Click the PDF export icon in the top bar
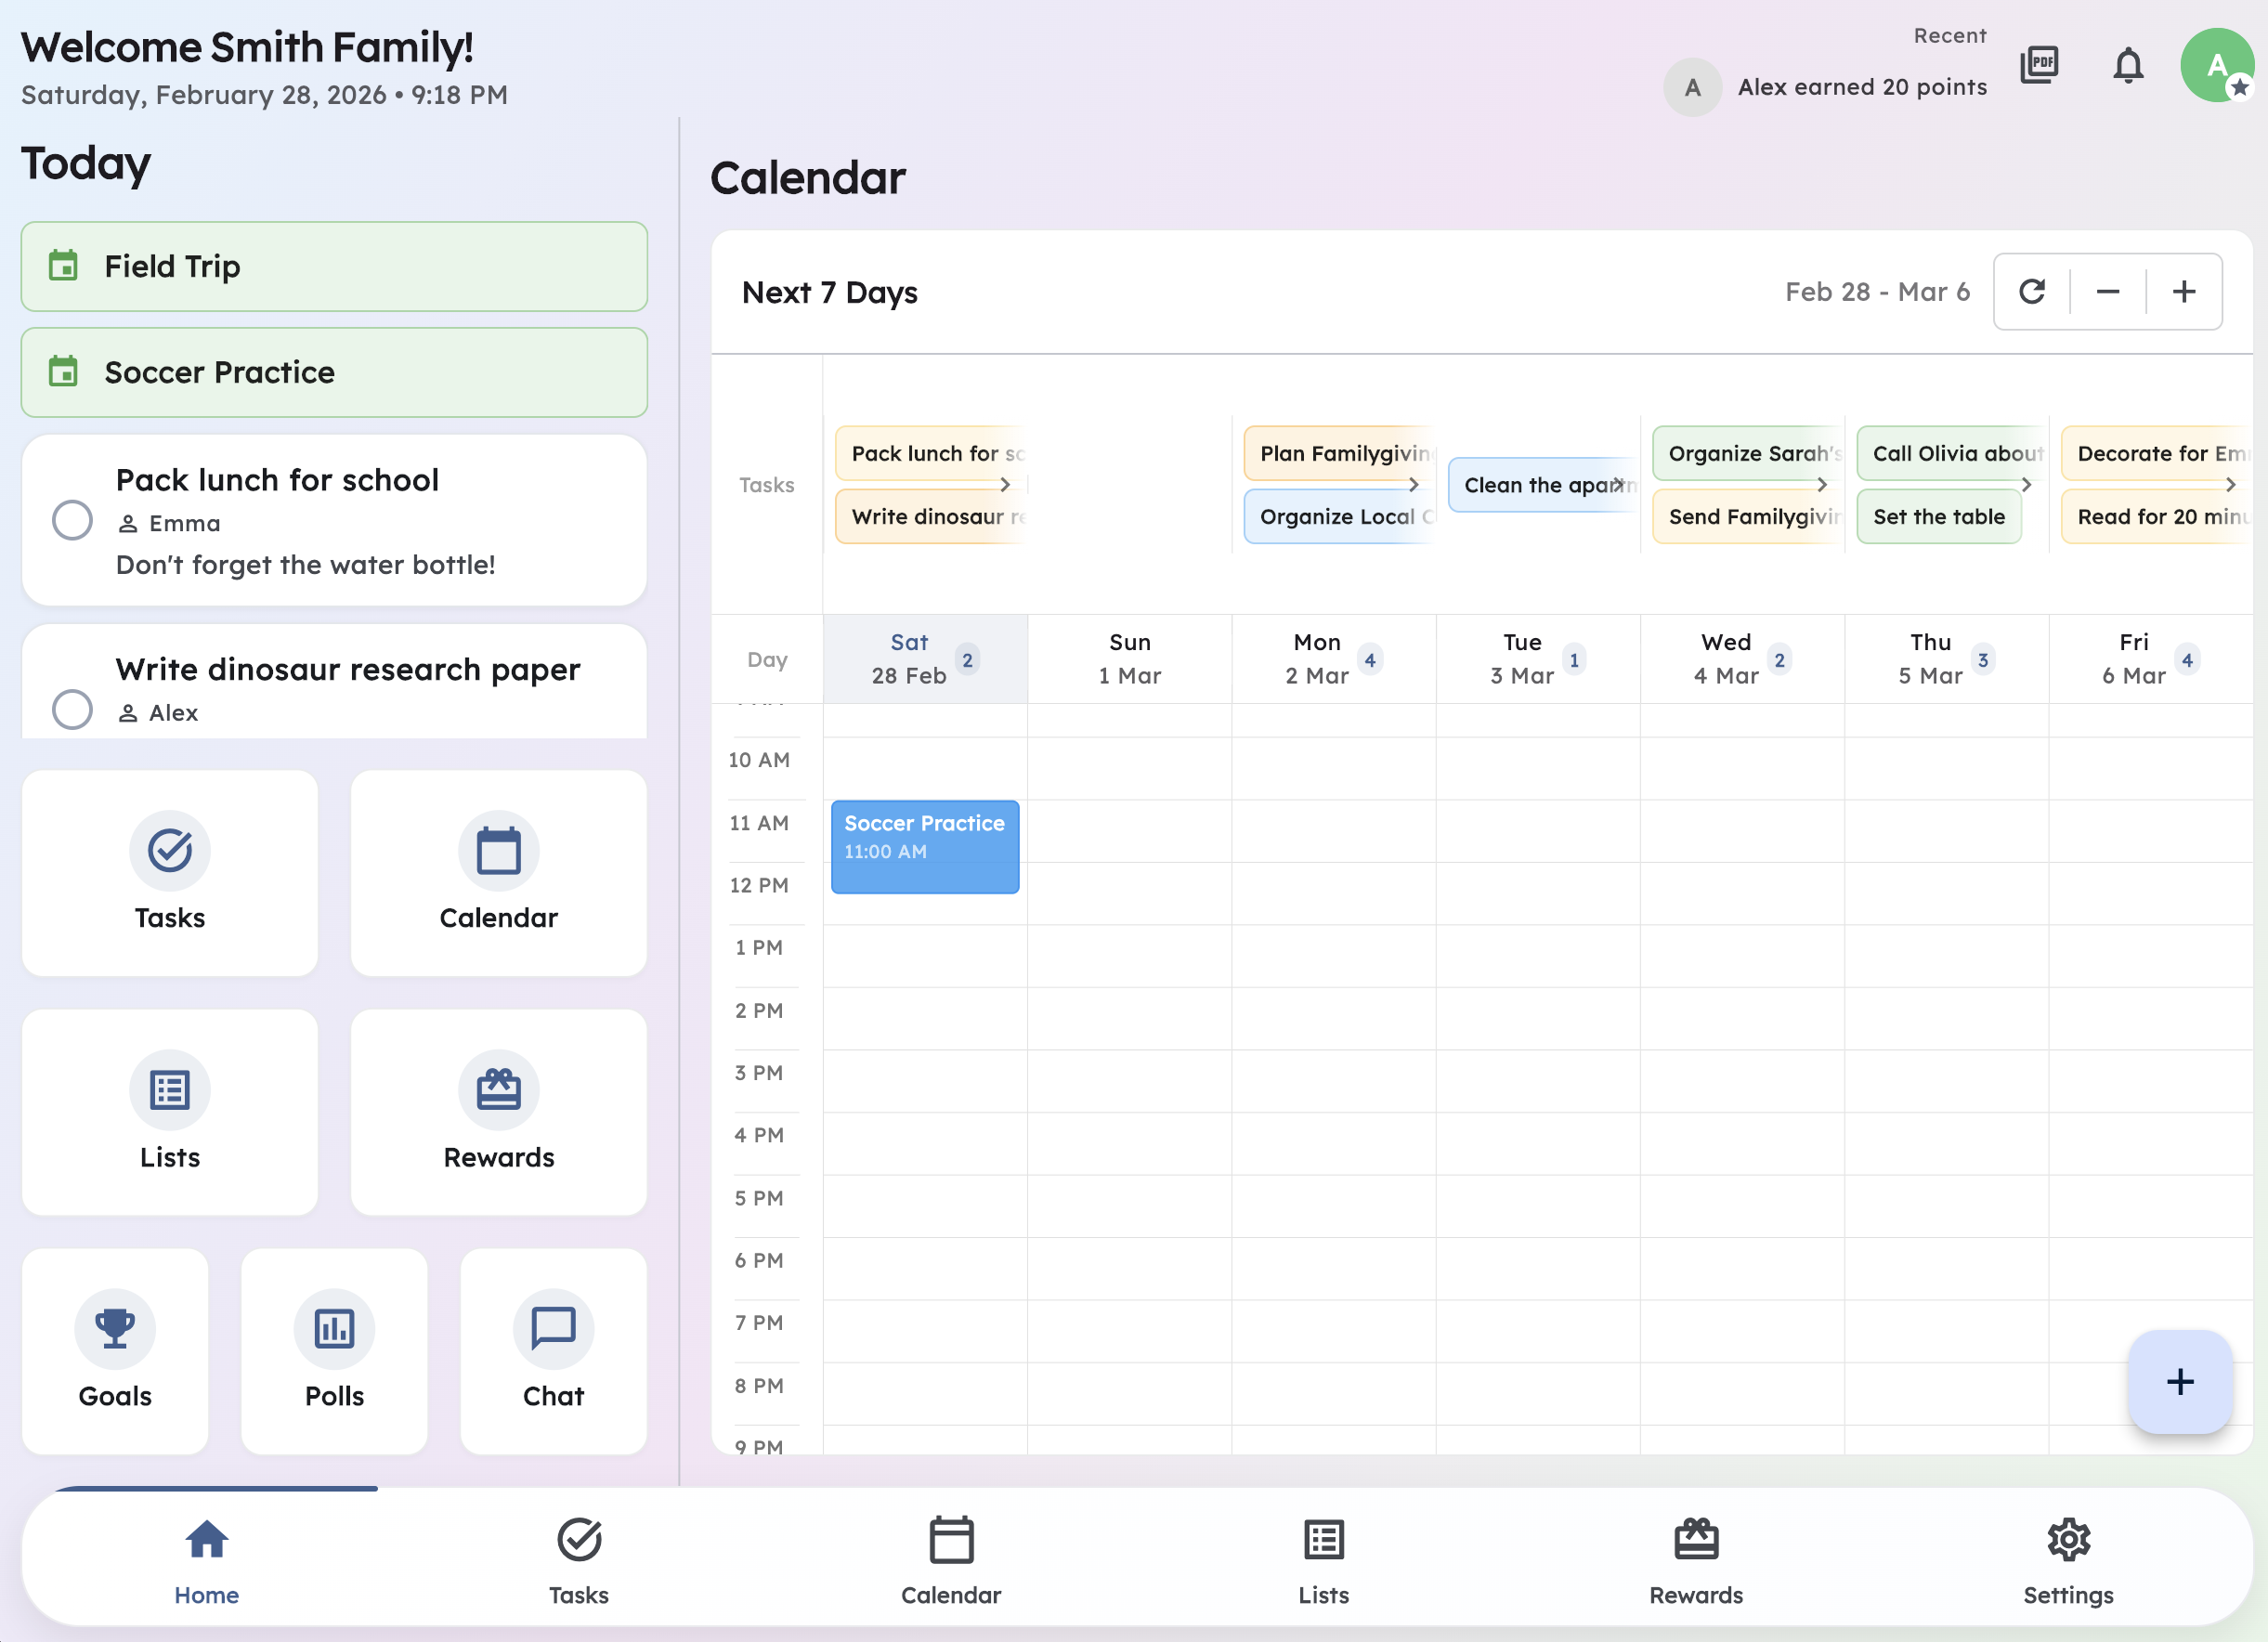This screenshot has width=2268, height=1642. [2040, 64]
